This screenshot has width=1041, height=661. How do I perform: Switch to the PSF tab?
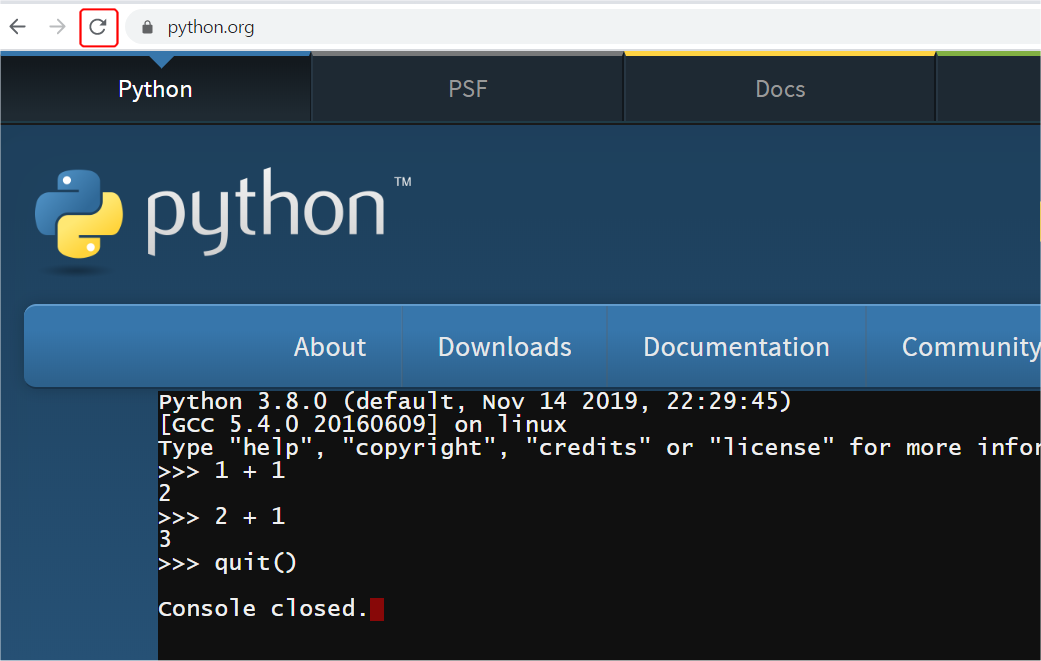pos(467,89)
